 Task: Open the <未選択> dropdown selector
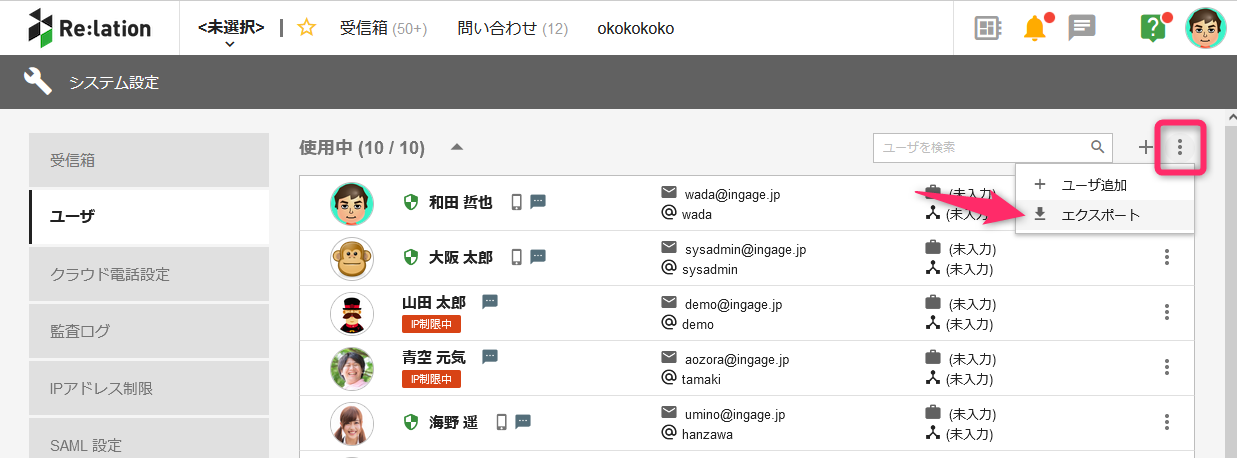point(231,32)
